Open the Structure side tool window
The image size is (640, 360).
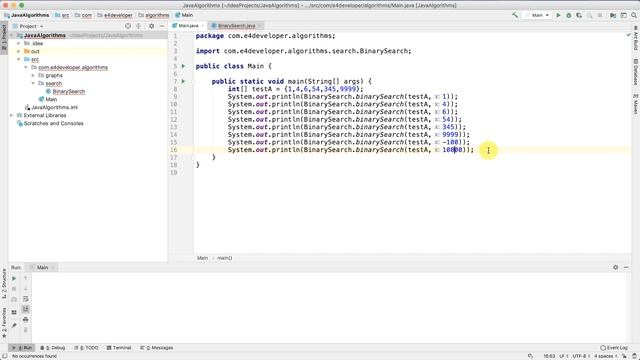[4, 284]
